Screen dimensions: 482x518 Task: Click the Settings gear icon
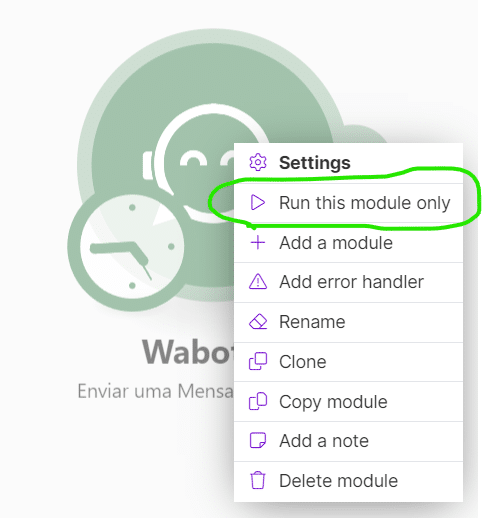[x=258, y=162]
